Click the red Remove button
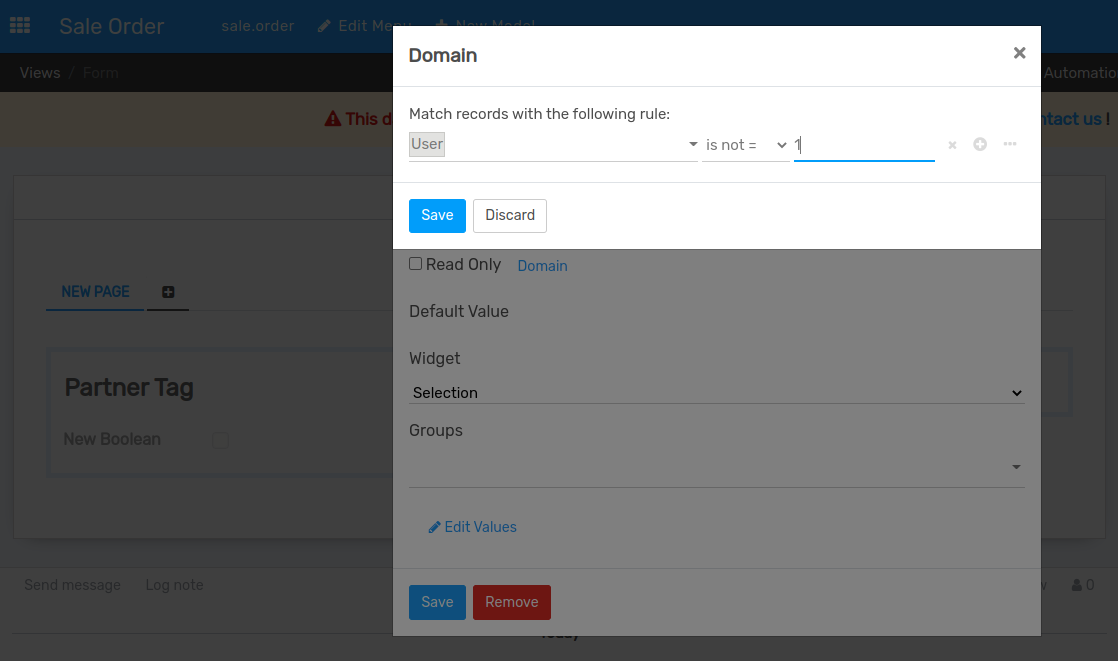 tap(512, 602)
